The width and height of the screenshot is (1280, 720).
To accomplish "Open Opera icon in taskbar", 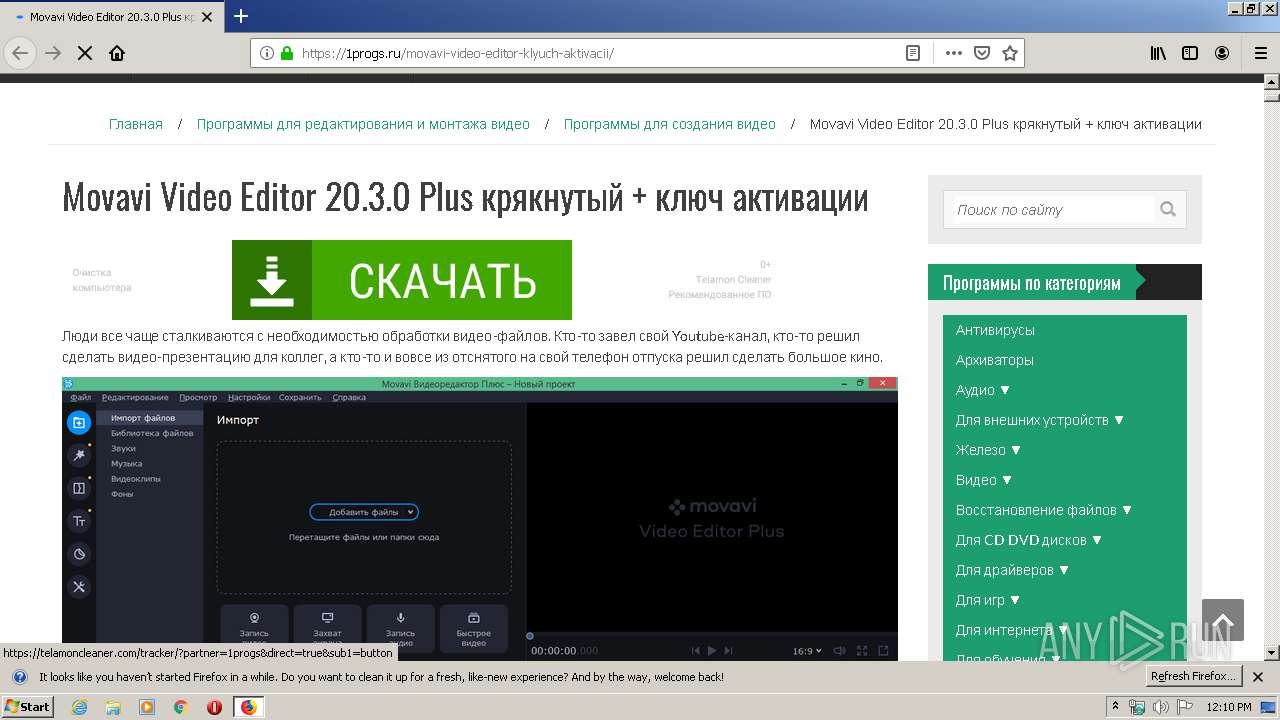I will click(x=214, y=707).
